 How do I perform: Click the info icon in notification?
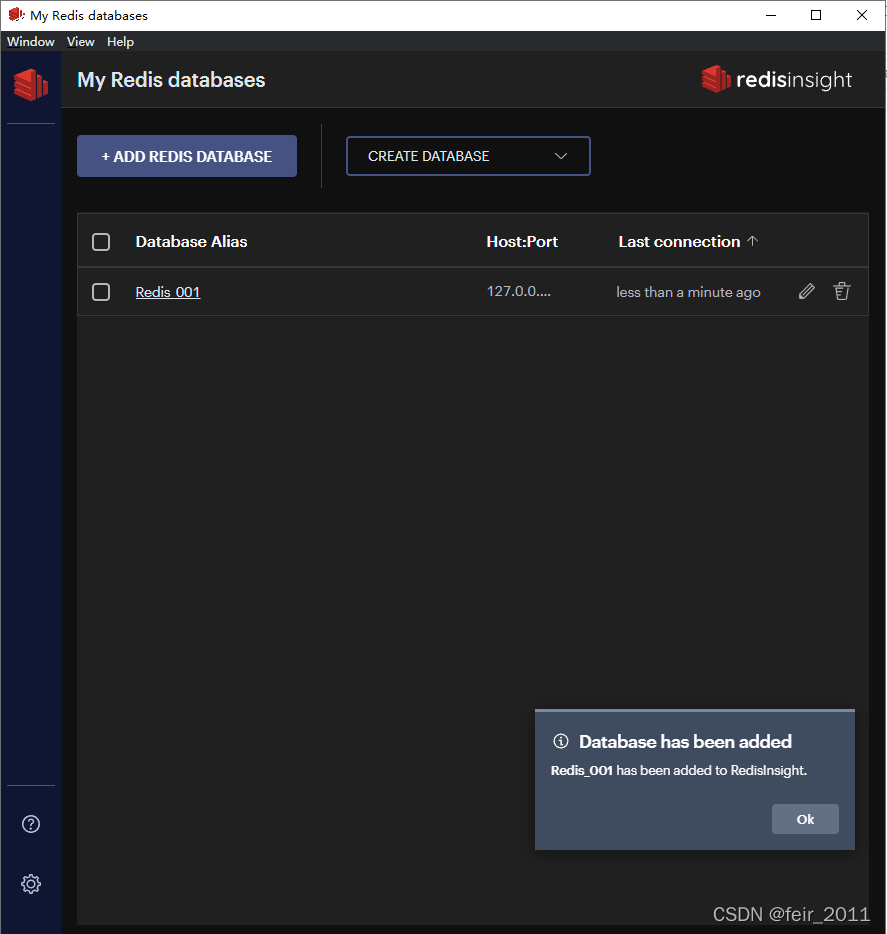tap(561, 741)
